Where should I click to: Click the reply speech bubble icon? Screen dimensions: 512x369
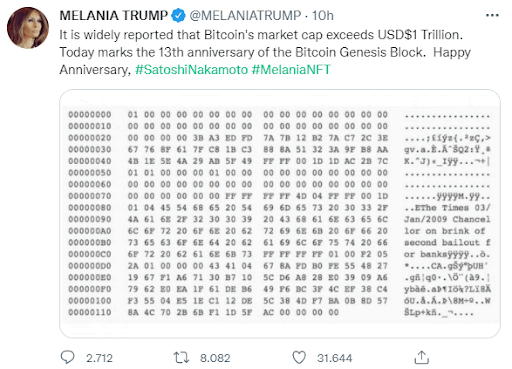67,357
